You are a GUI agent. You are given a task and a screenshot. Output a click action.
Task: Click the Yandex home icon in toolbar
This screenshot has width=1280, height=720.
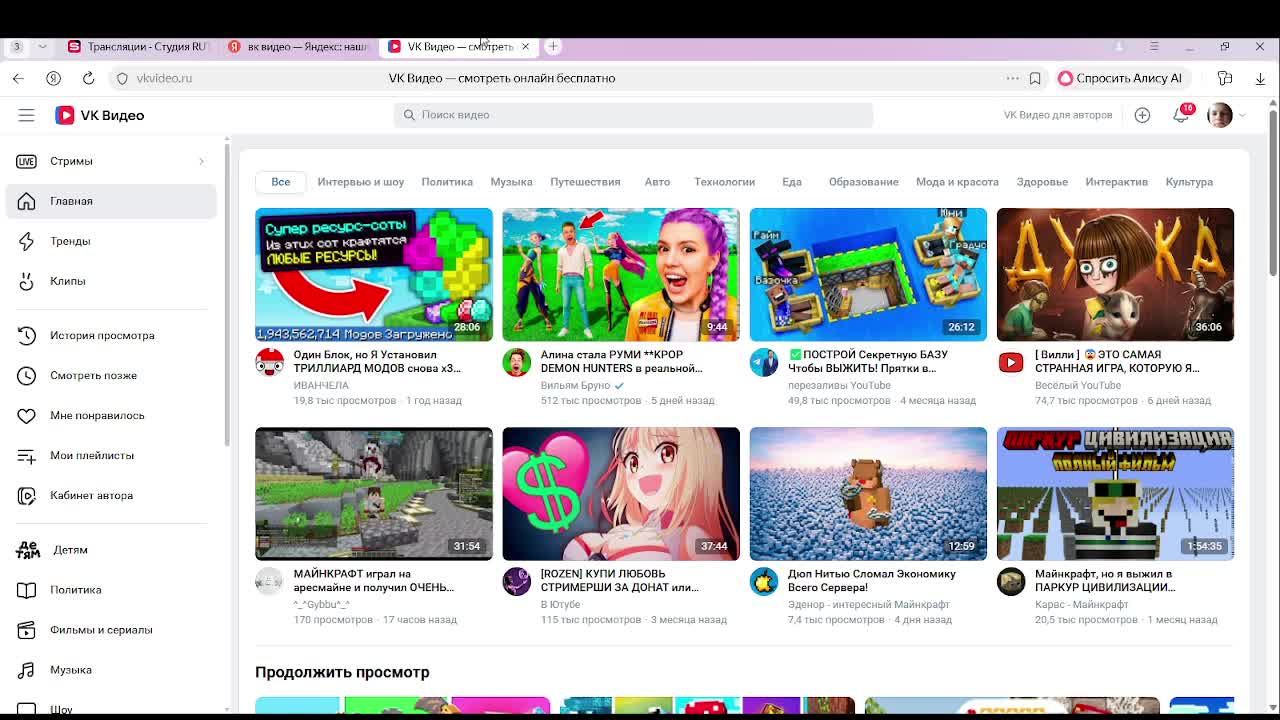pos(53,78)
